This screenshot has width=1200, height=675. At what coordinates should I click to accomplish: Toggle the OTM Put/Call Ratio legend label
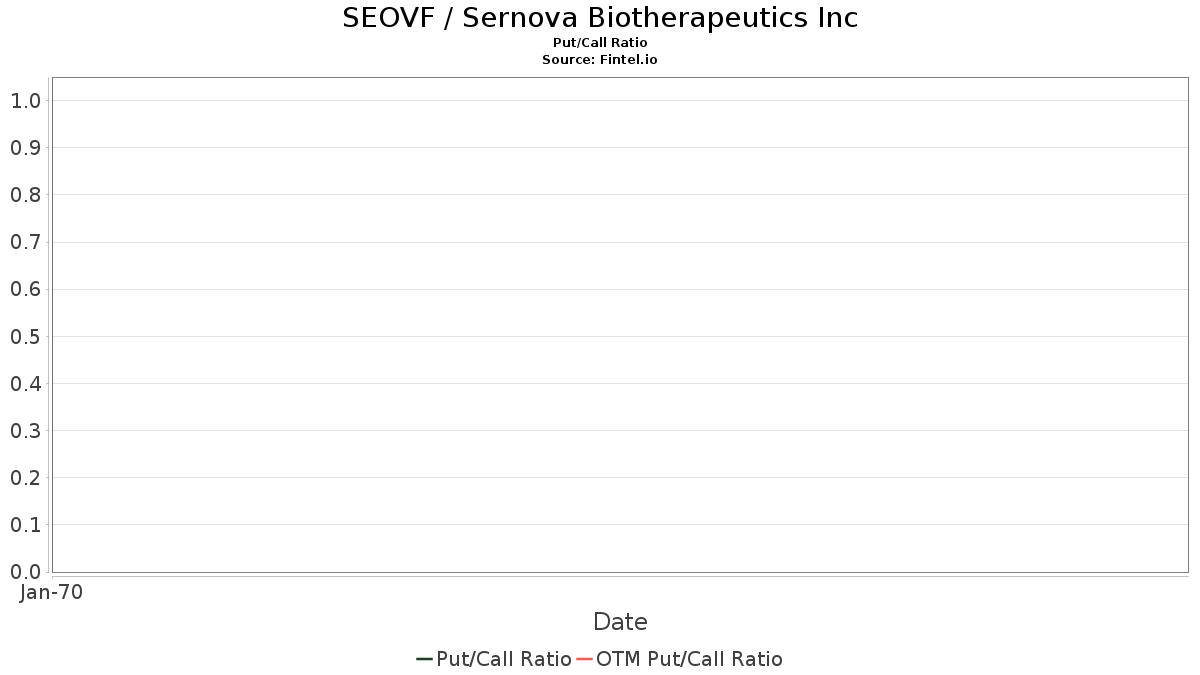(x=689, y=659)
